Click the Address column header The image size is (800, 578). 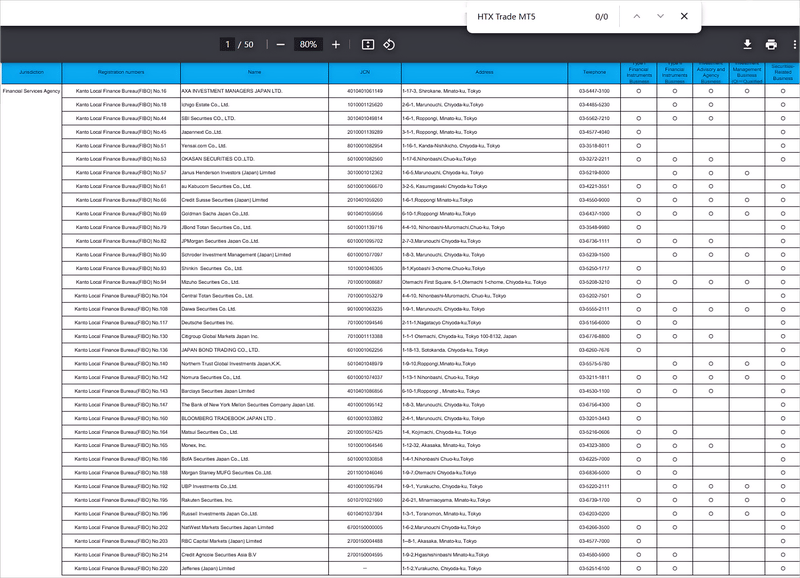point(484,72)
